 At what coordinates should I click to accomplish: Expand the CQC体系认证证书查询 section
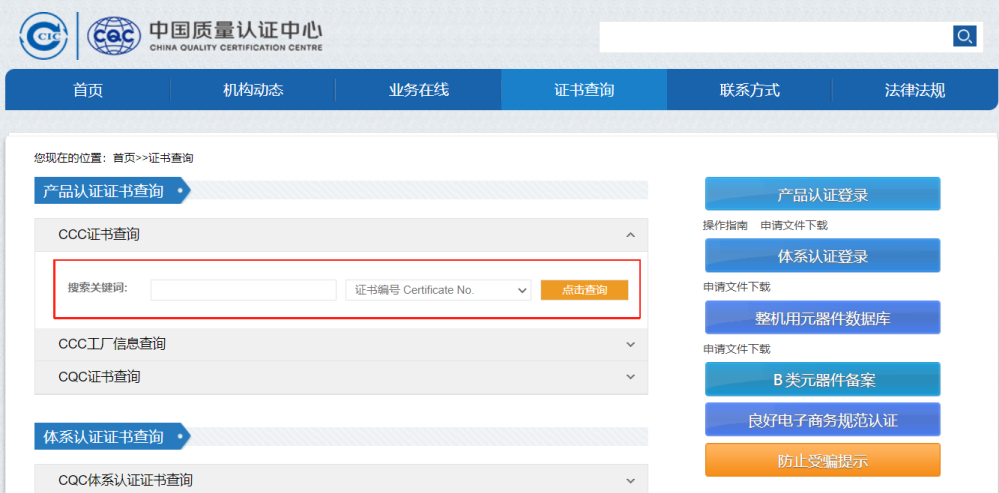[630, 481]
